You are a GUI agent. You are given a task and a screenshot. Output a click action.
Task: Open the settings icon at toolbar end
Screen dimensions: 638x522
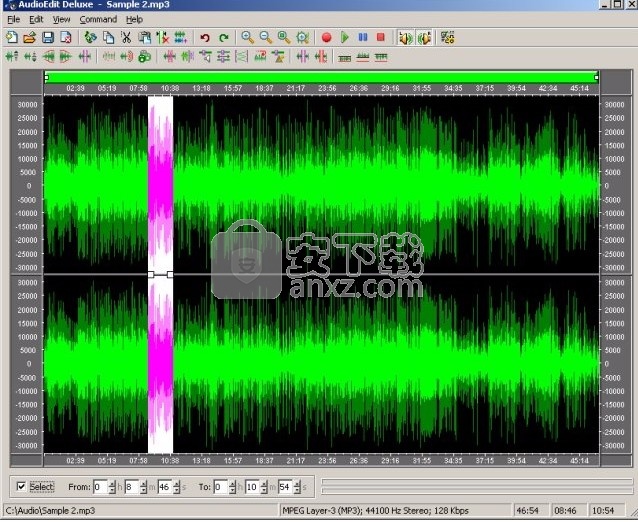coord(448,37)
